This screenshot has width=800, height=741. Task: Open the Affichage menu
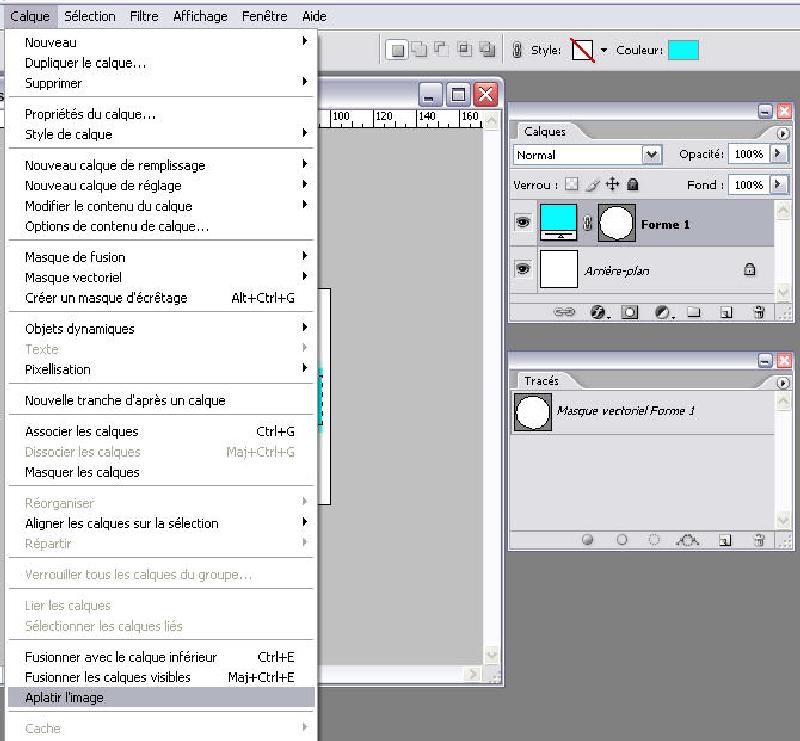tap(201, 16)
